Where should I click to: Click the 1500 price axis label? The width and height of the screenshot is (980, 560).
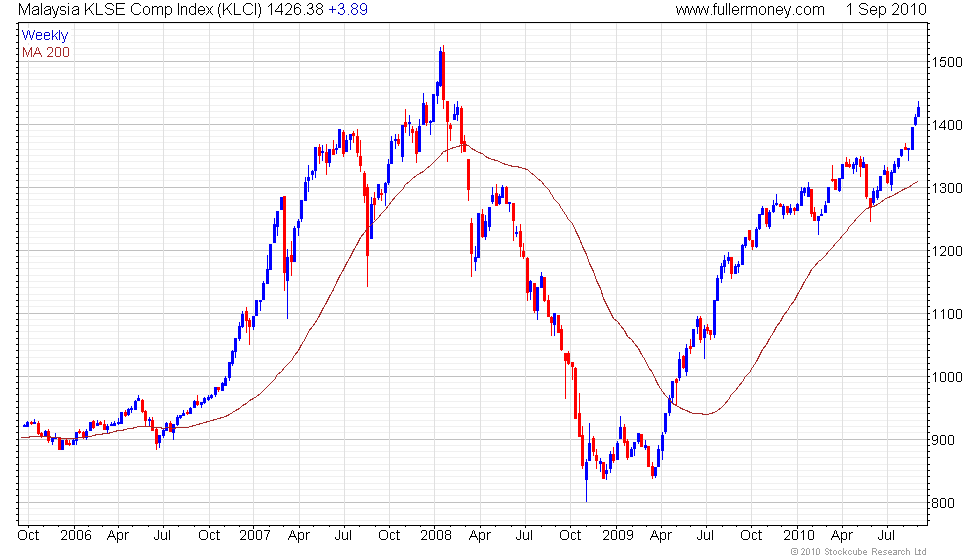[947, 62]
